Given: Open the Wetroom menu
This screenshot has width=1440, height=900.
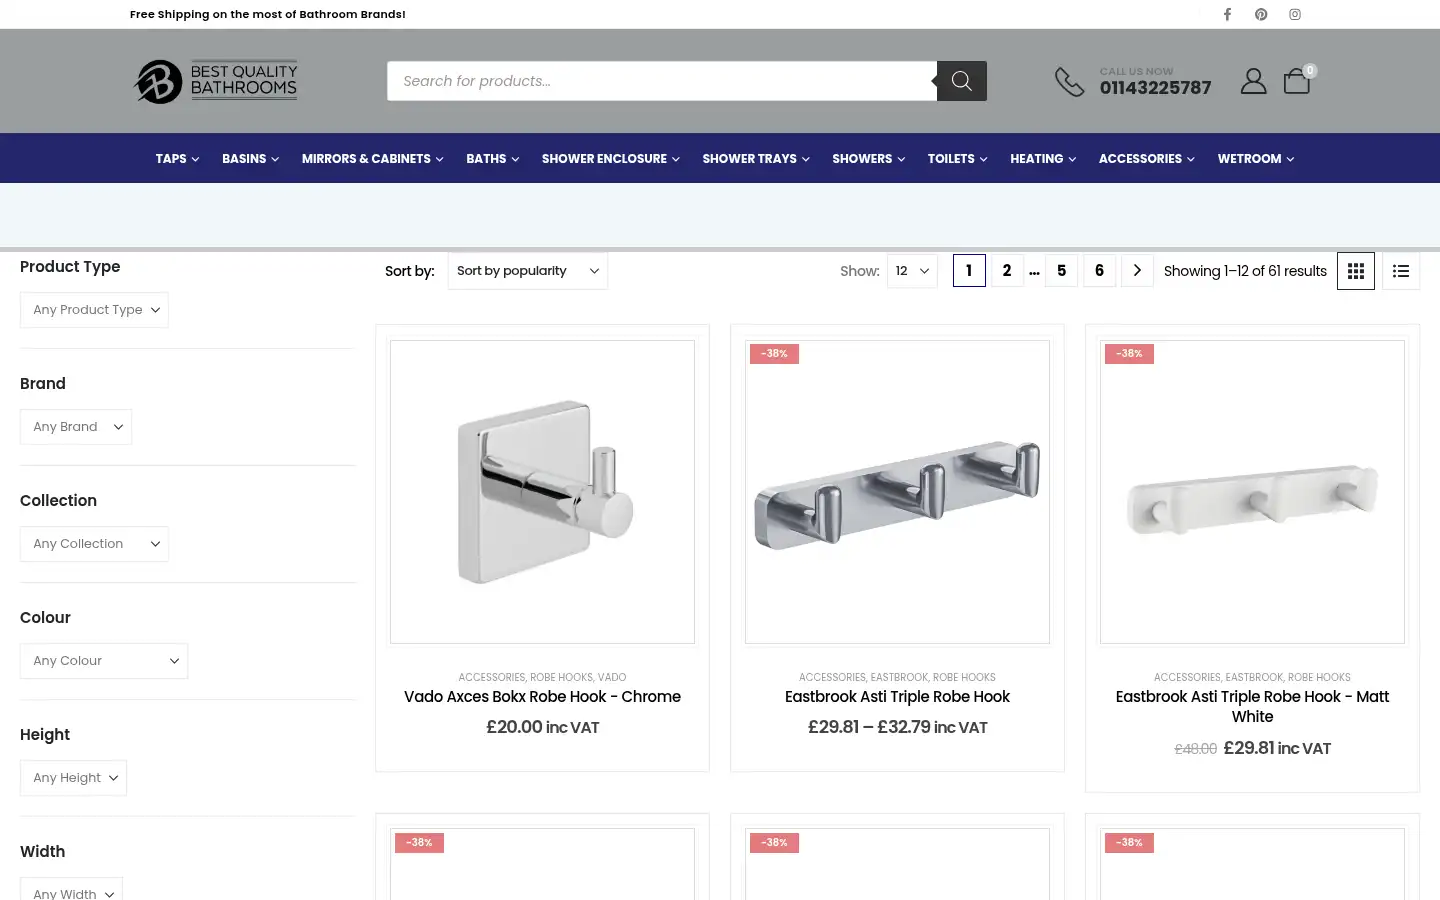Looking at the screenshot, I should (x=1255, y=158).
